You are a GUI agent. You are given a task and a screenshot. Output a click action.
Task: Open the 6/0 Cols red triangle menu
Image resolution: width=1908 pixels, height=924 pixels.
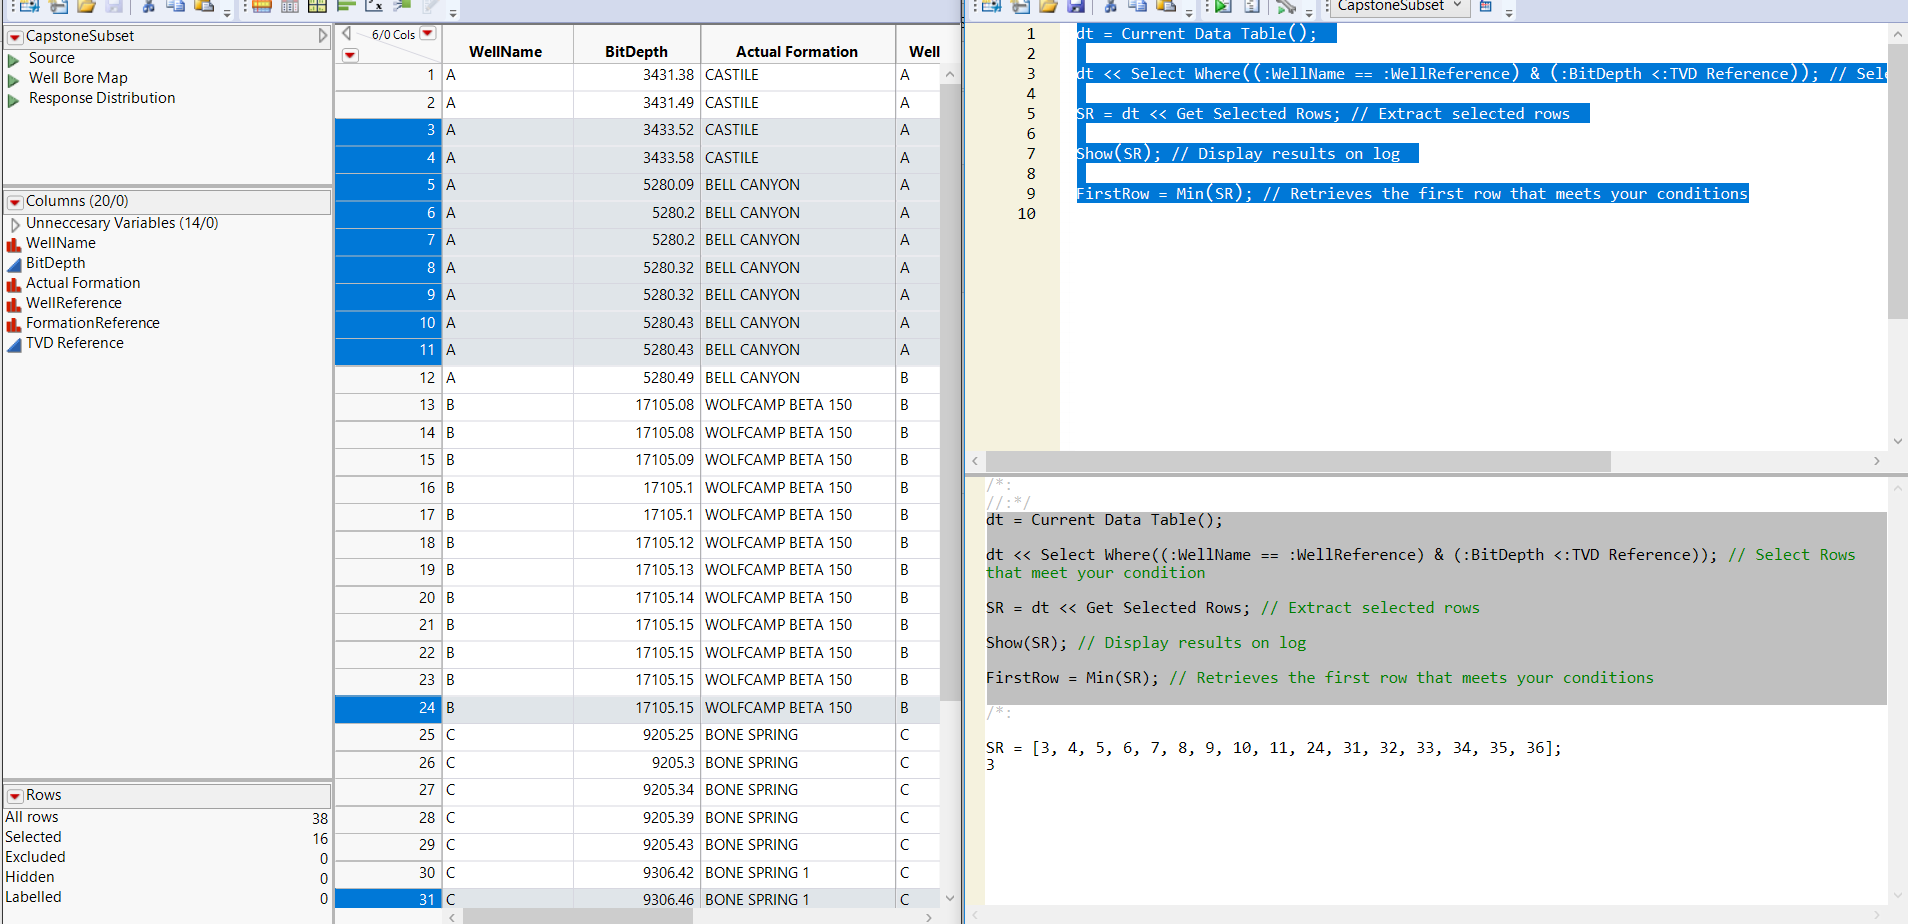click(428, 33)
